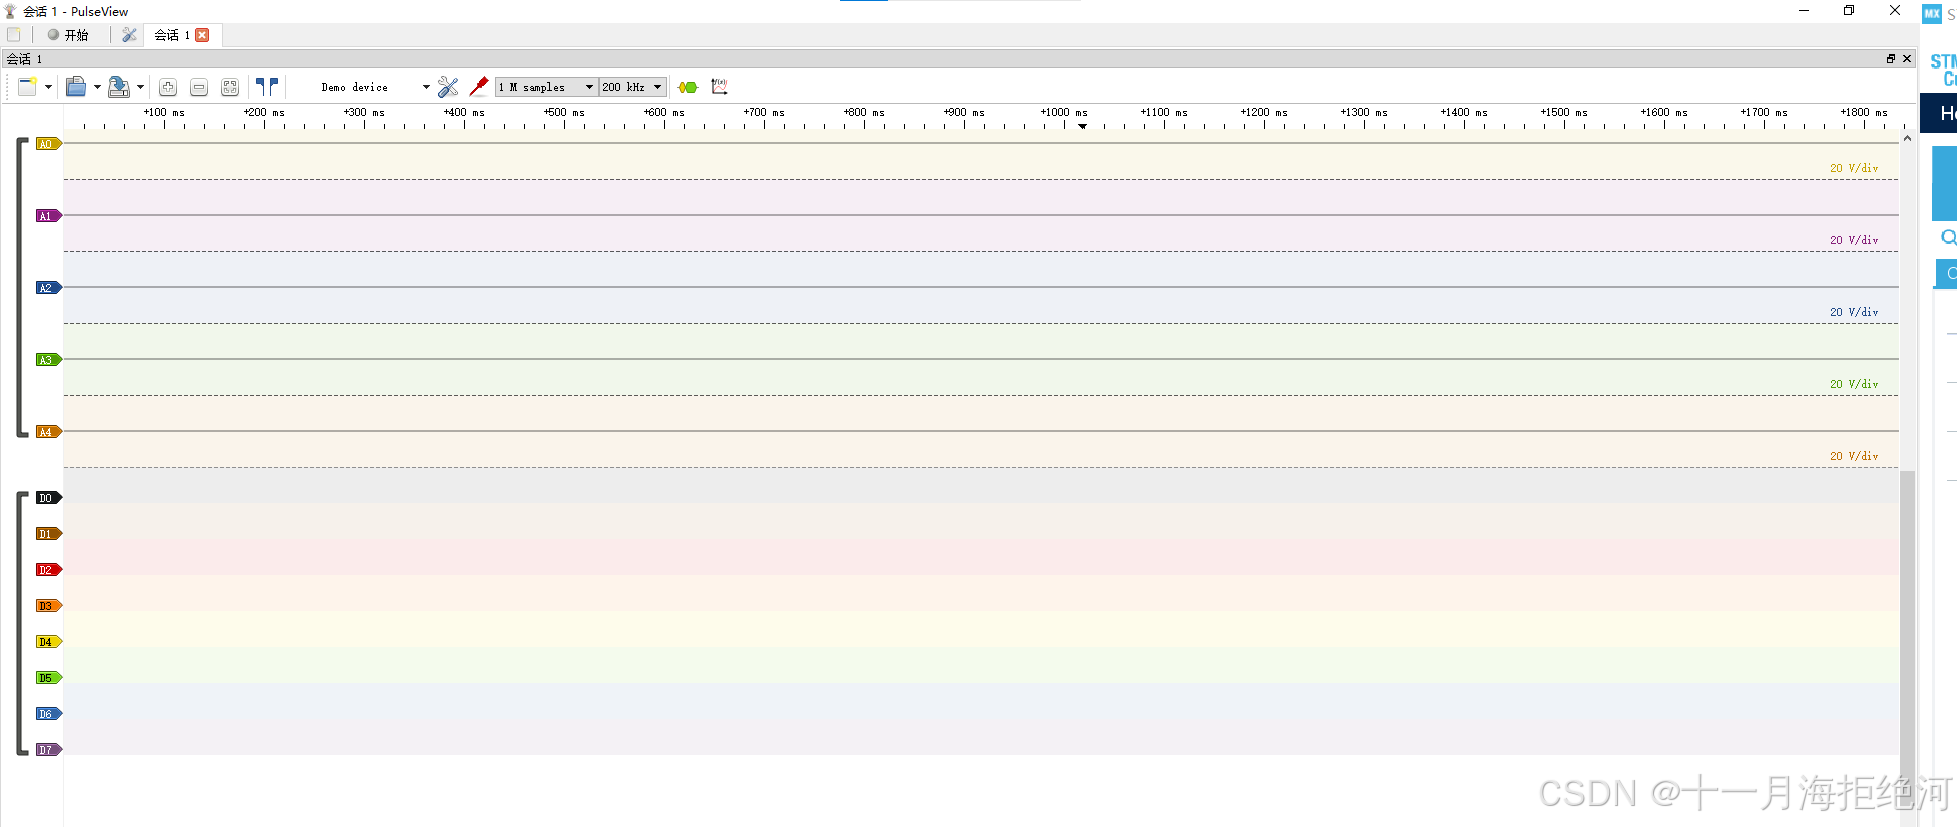Open a file with the folder icon
Screen dimensions: 1957x827
pos(76,87)
